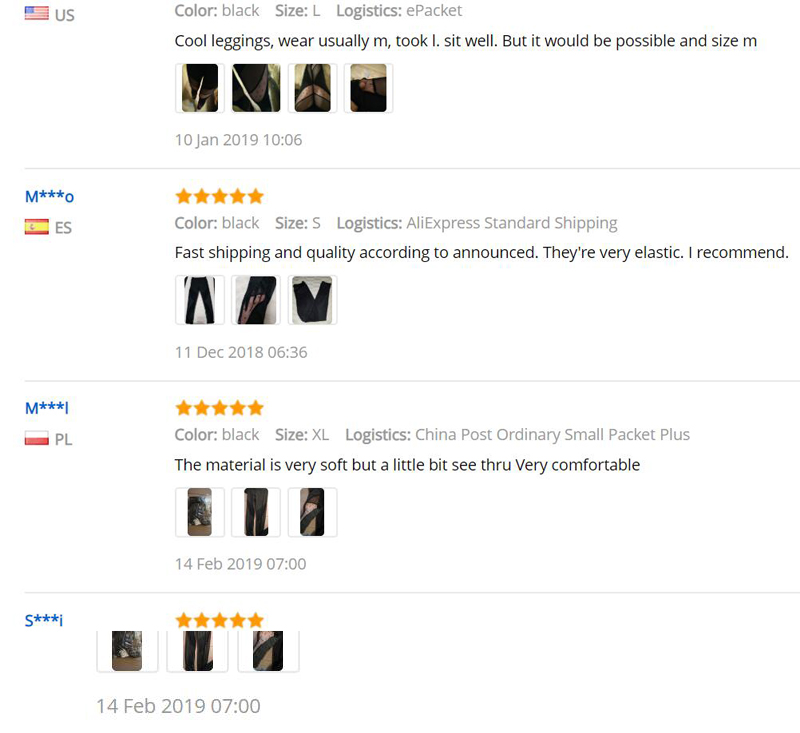Image resolution: width=800 pixels, height=733 pixels.
Task: View fourth photo in the US buyer's review
Action: click(368, 88)
